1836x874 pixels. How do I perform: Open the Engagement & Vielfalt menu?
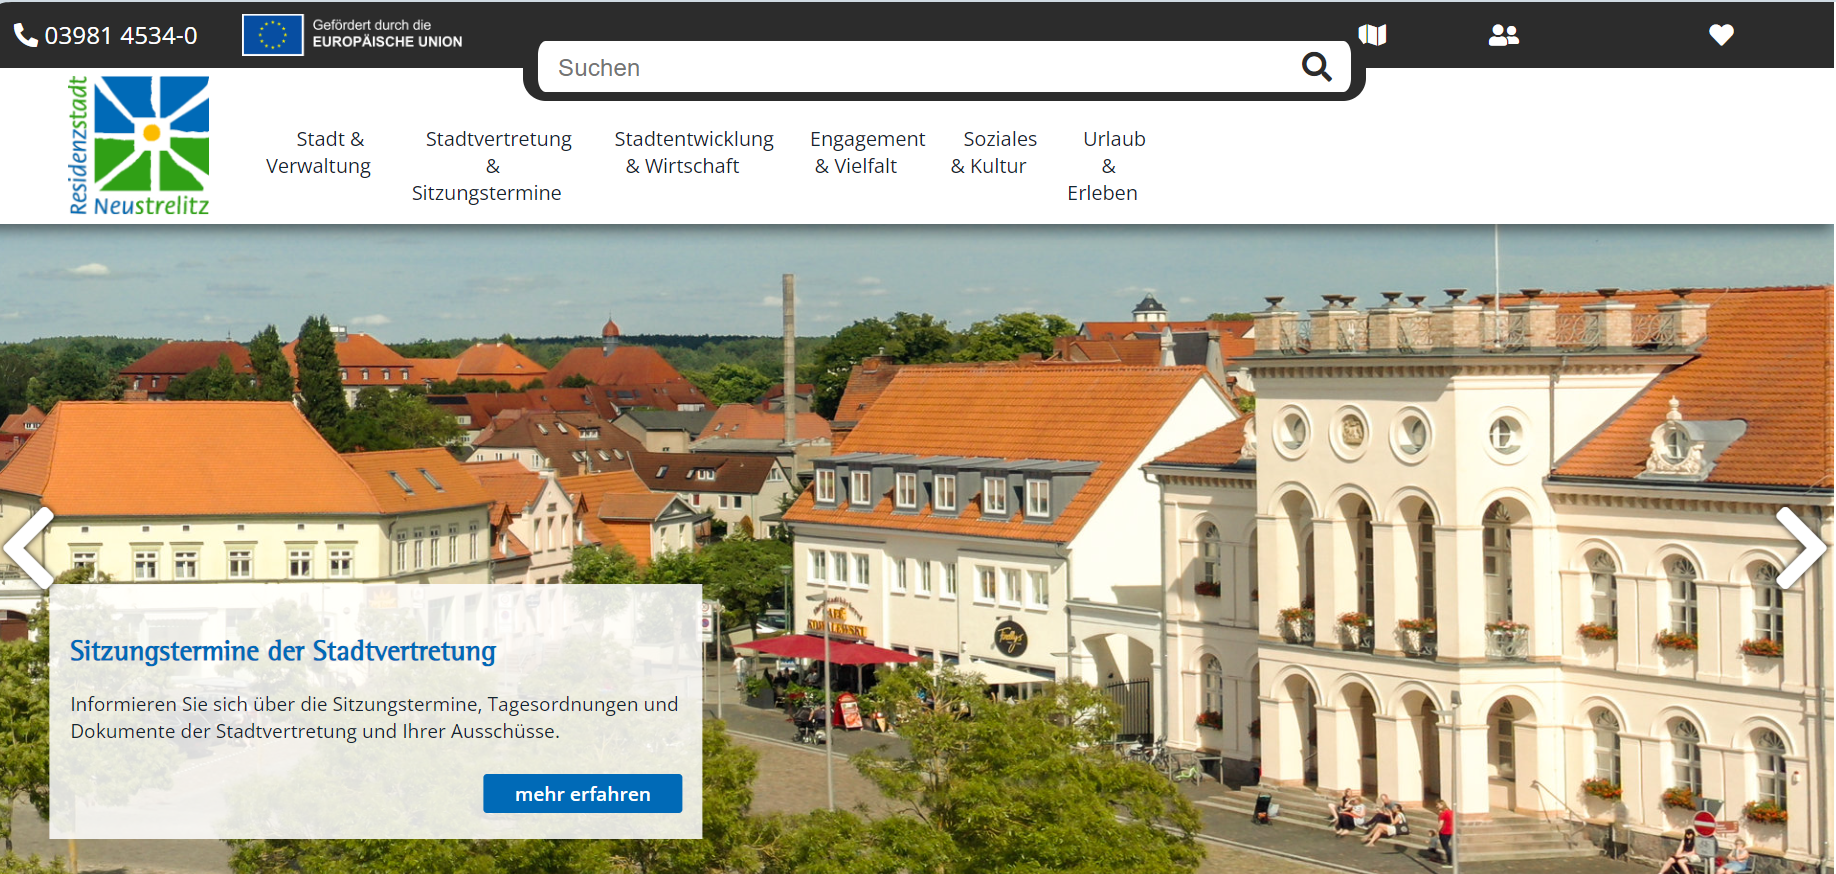[867, 152]
